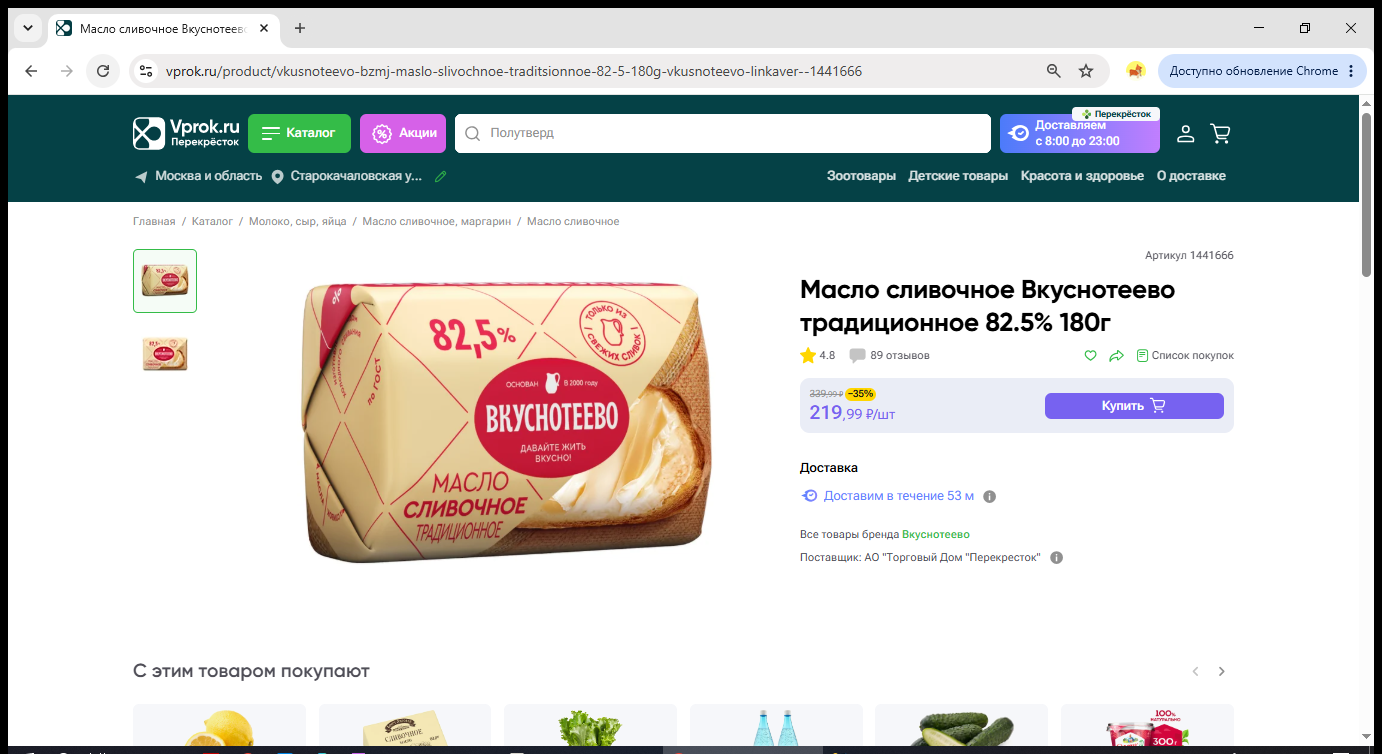The width and height of the screenshot is (1382, 754).
Task: Click the -35% discount badge
Action: (860, 394)
